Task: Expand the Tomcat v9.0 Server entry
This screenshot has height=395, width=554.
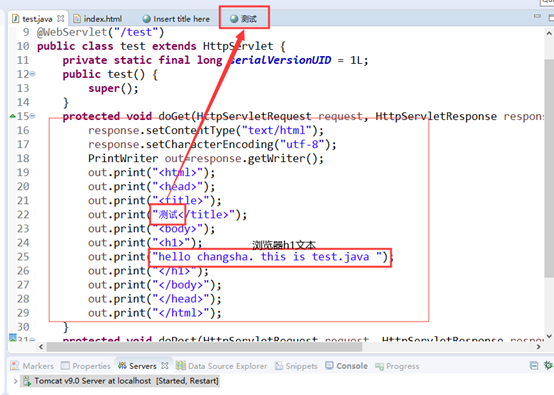Action: point(15,381)
